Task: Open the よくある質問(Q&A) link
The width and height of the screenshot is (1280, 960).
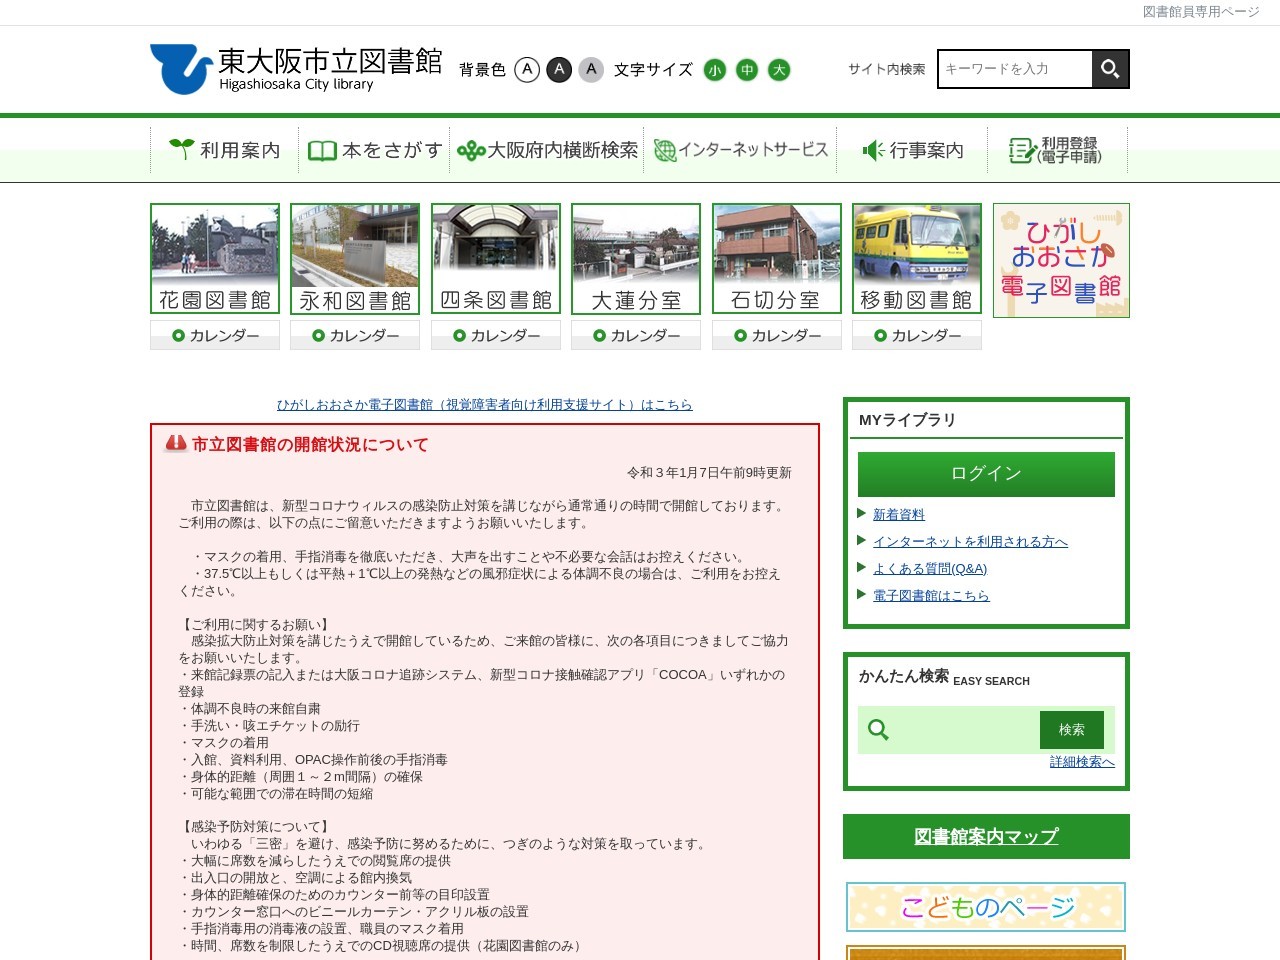Action: pyautogui.click(x=930, y=569)
